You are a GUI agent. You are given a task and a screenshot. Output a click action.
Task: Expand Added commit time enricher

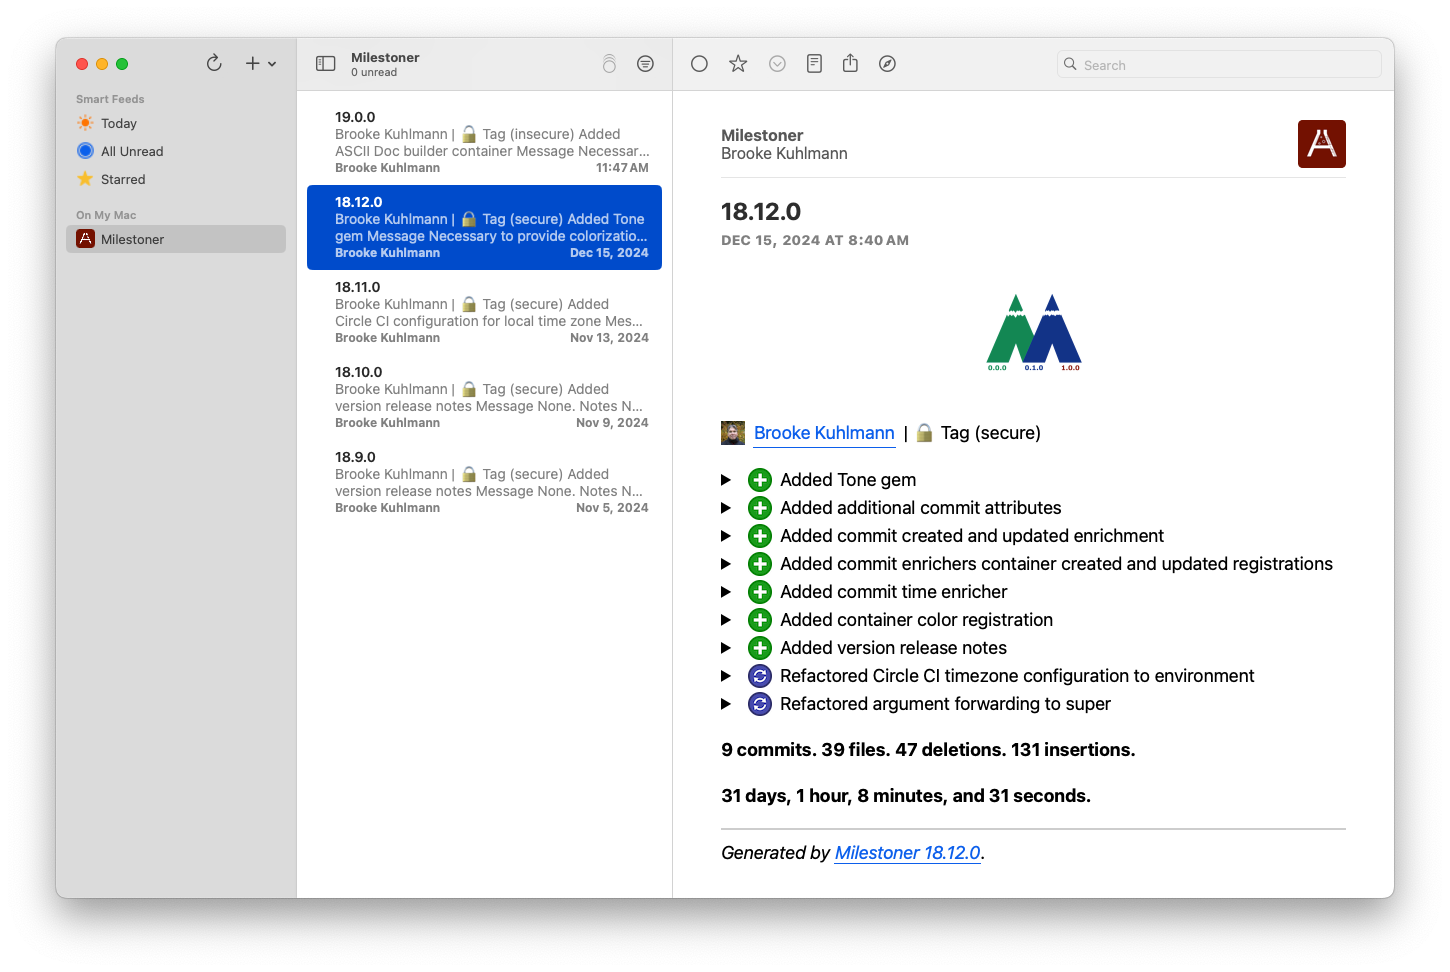pos(726,592)
